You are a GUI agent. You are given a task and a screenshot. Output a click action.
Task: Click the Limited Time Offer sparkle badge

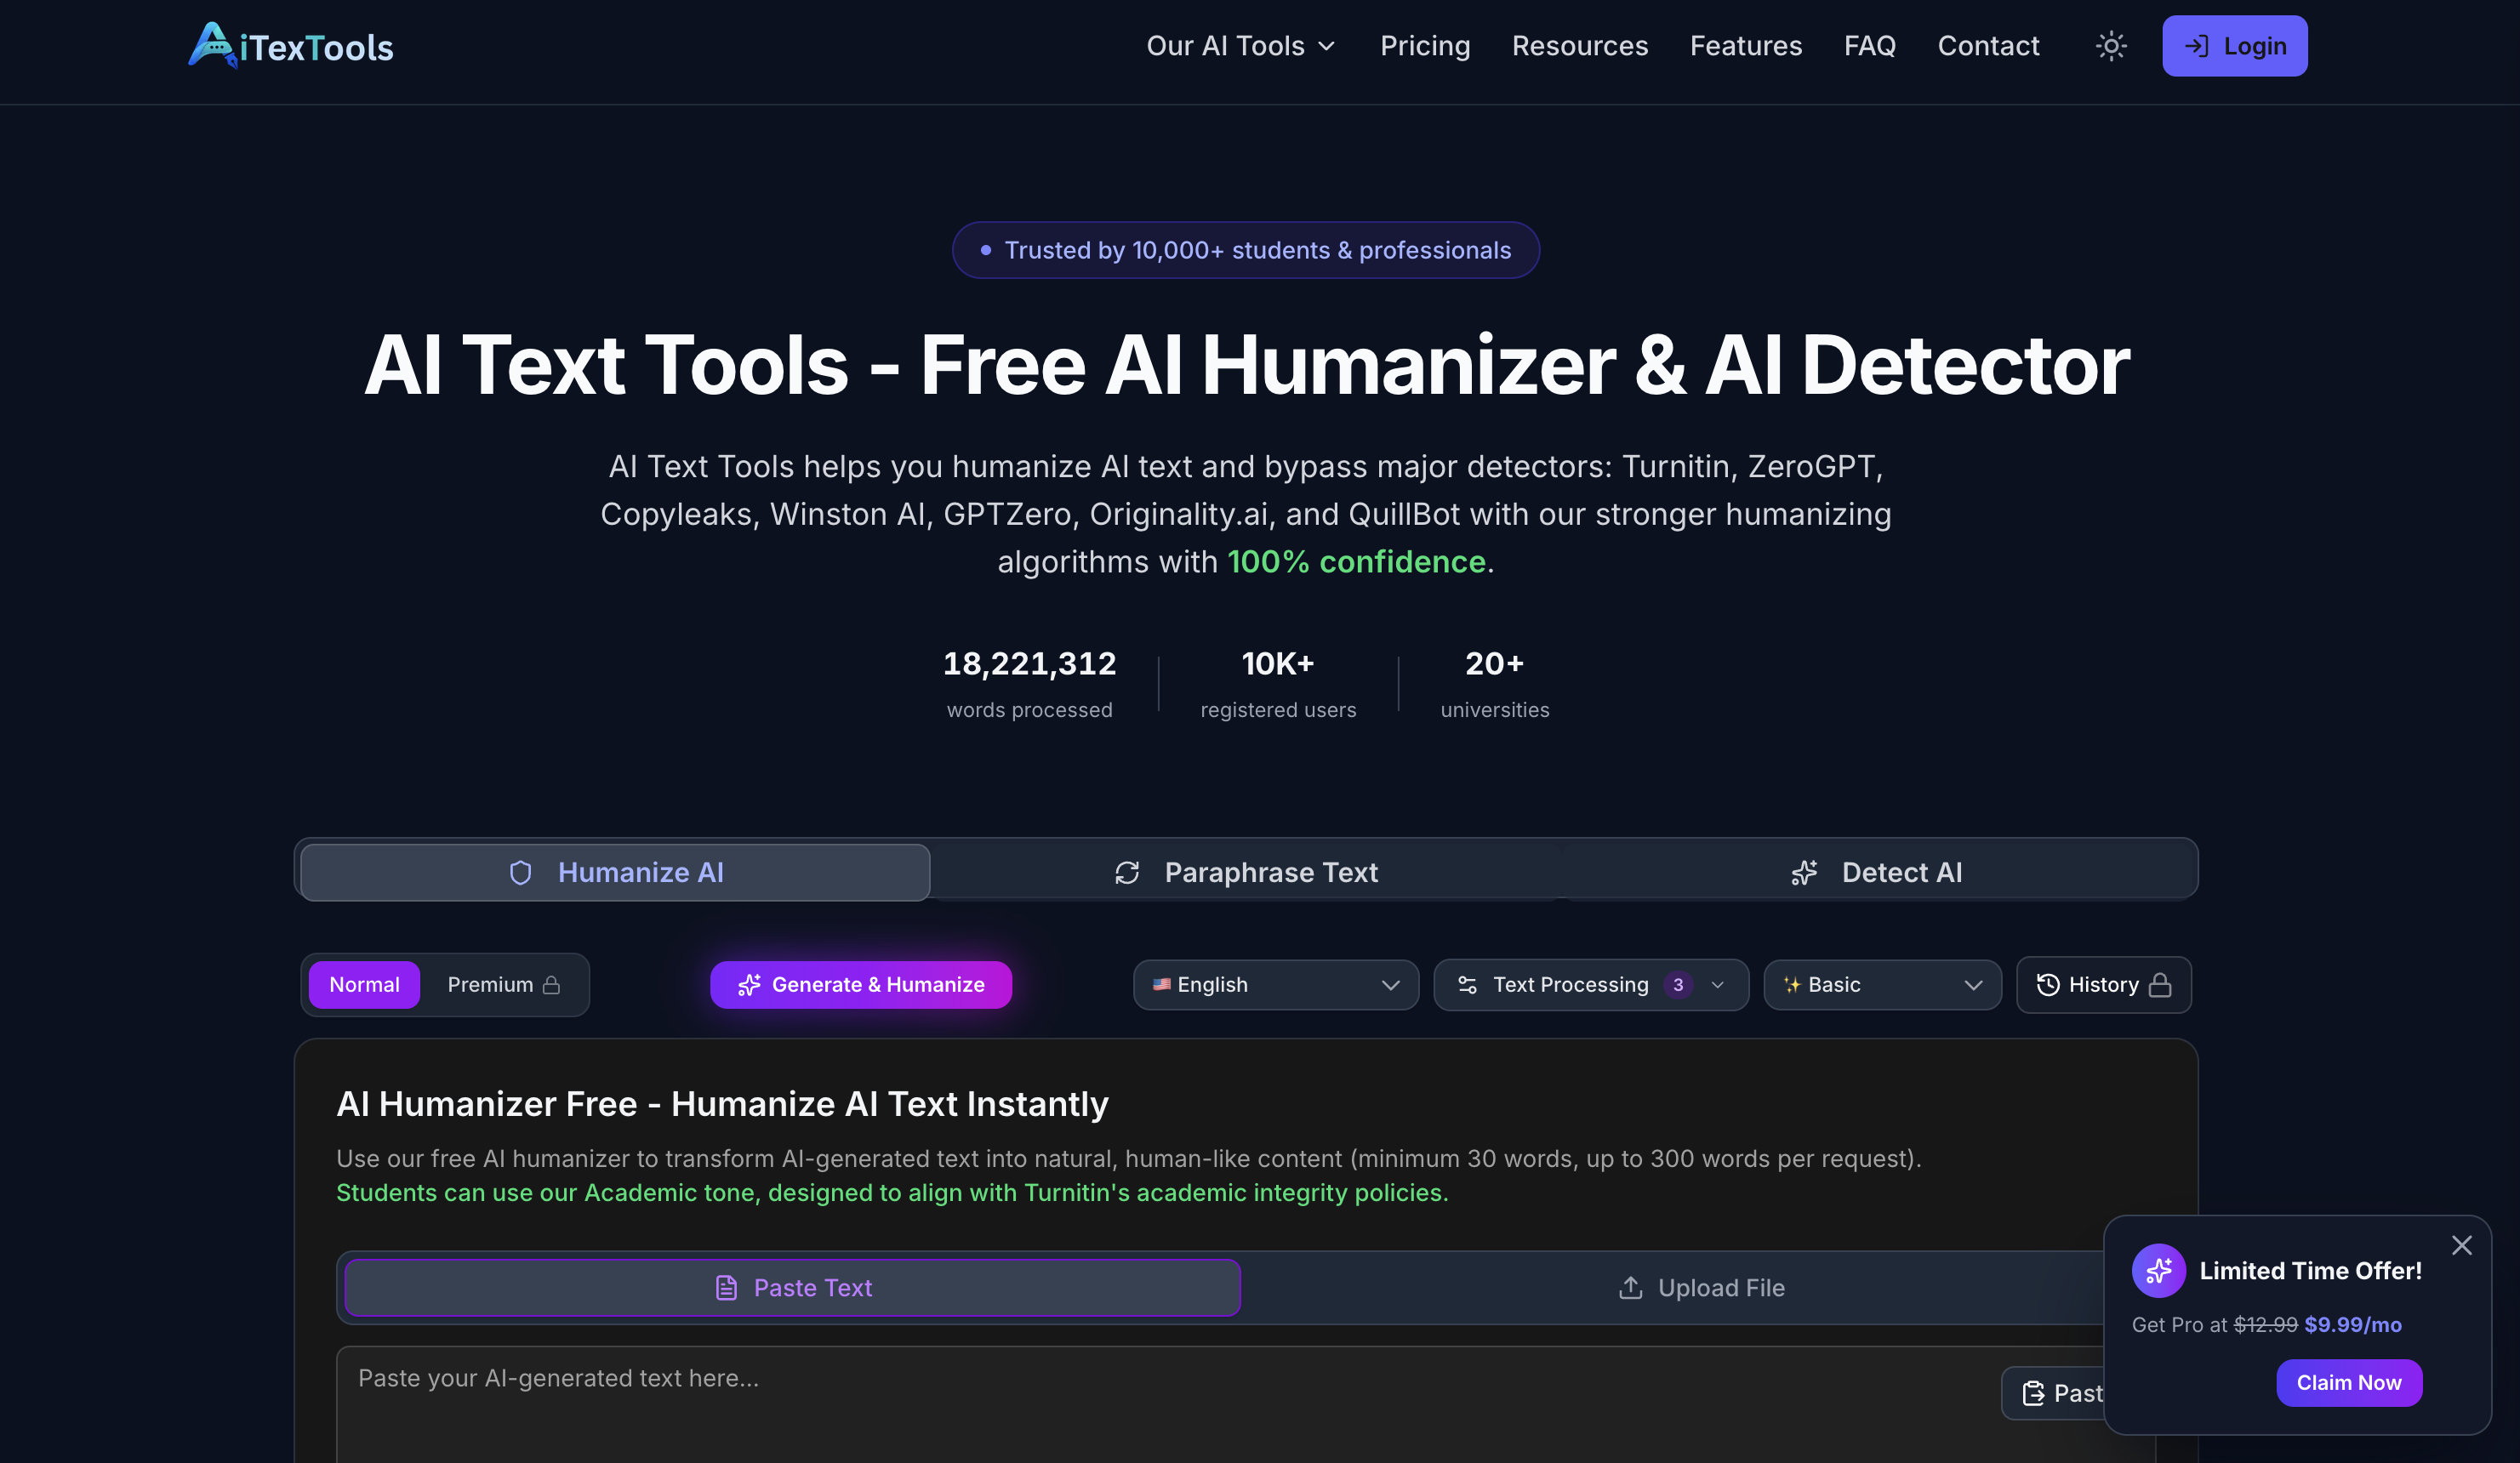coord(2158,1270)
